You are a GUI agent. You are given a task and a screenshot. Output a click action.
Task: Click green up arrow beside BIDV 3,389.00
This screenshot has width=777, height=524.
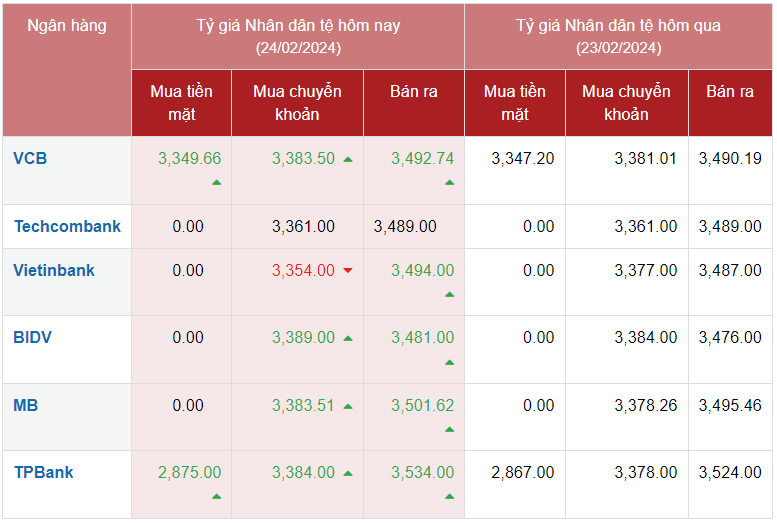coord(348,339)
